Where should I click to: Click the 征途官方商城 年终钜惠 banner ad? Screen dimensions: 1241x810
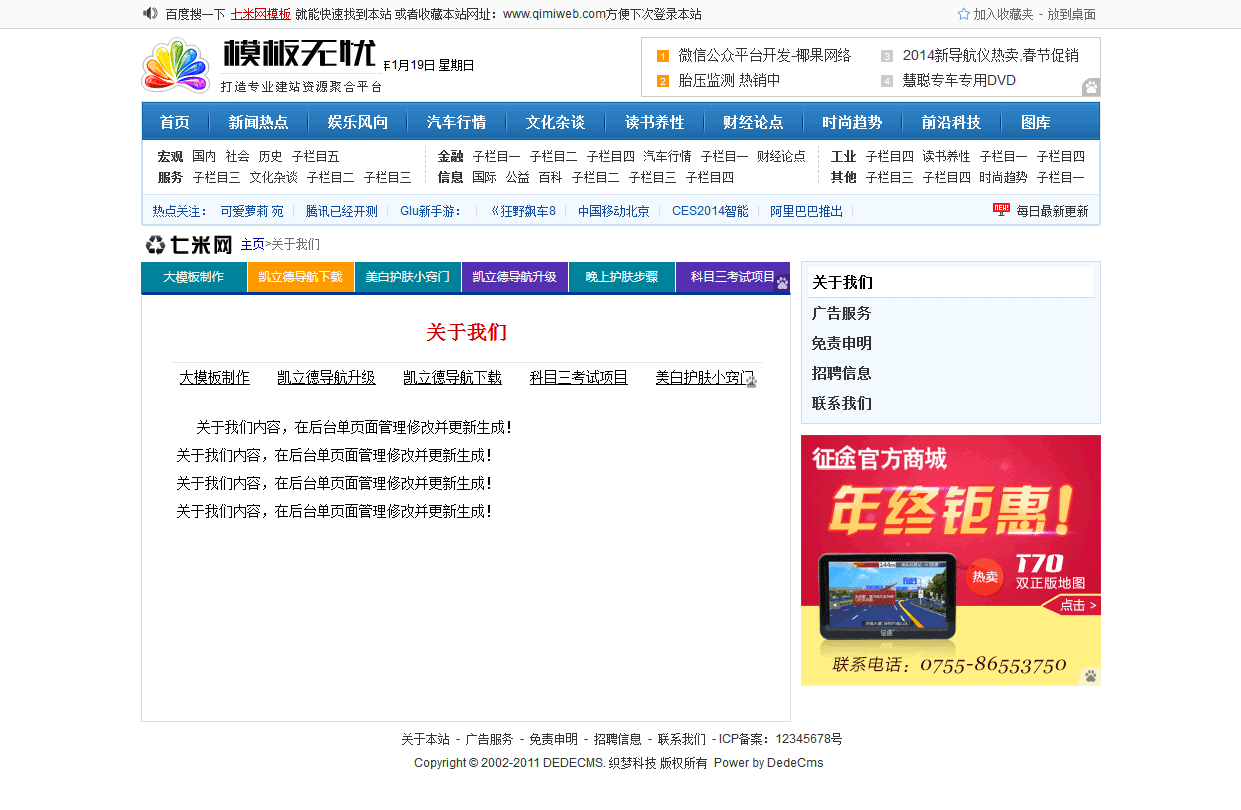point(950,559)
